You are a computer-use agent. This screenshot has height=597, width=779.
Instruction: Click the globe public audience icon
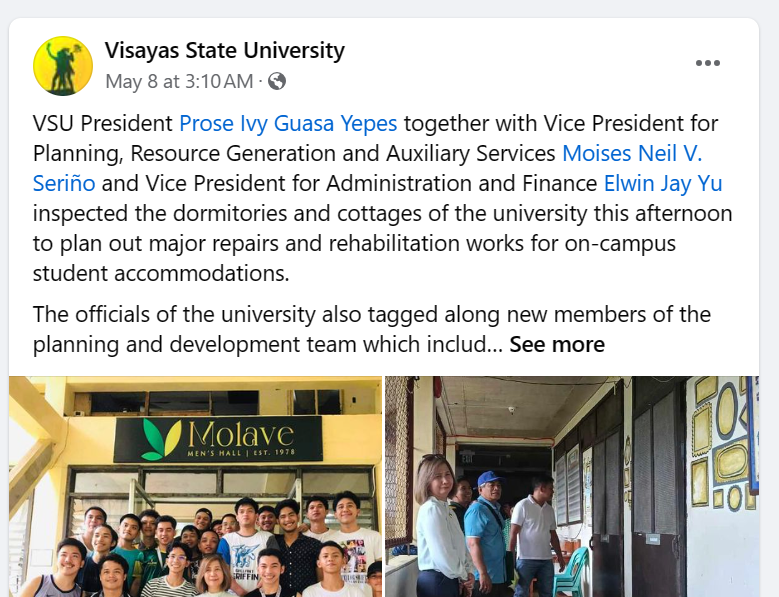(x=277, y=81)
